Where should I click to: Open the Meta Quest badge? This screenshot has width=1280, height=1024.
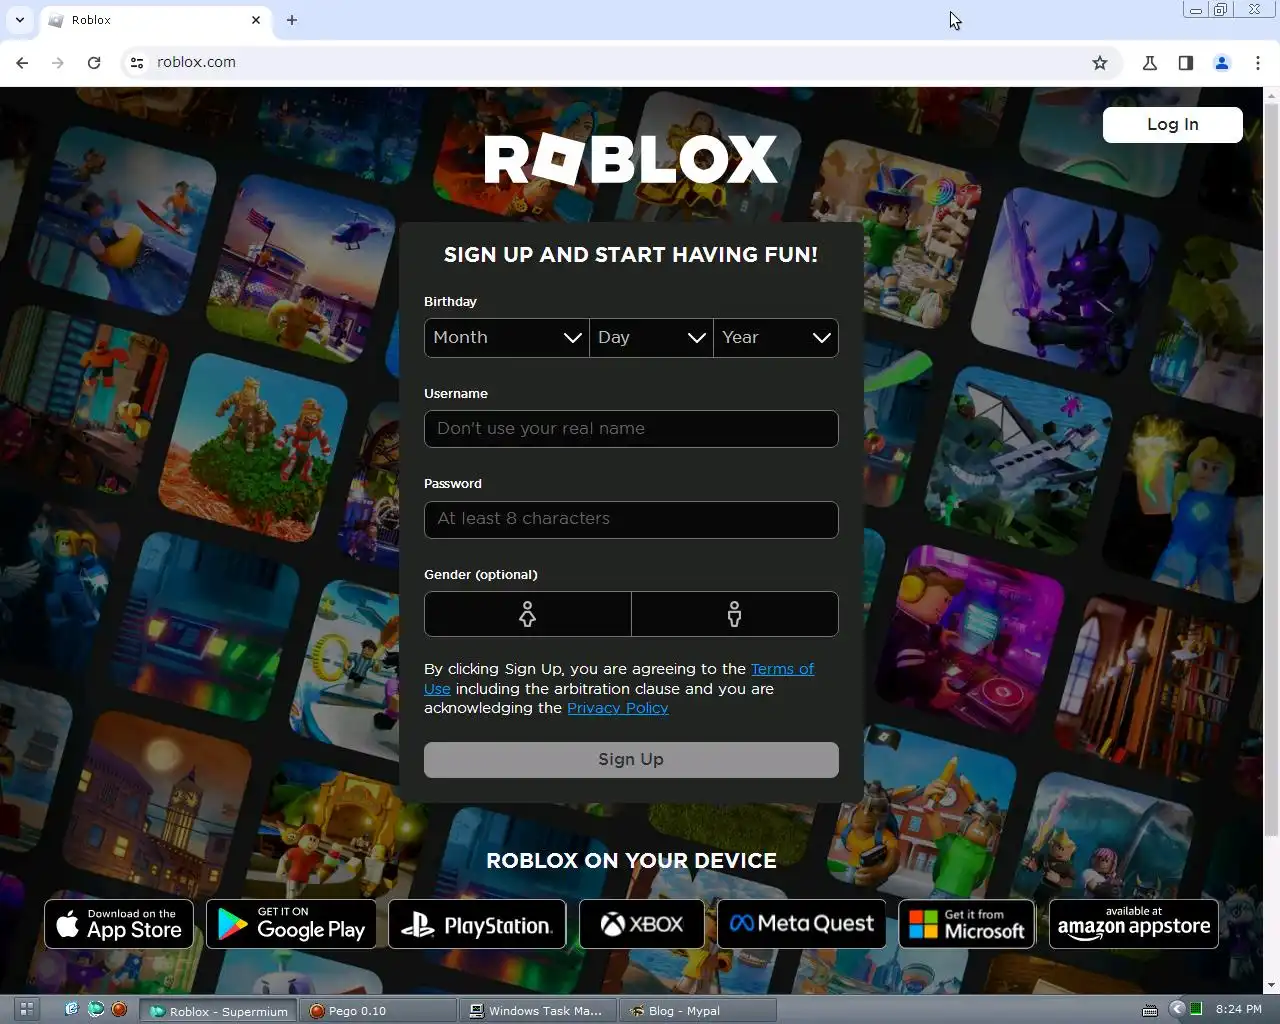click(x=802, y=924)
